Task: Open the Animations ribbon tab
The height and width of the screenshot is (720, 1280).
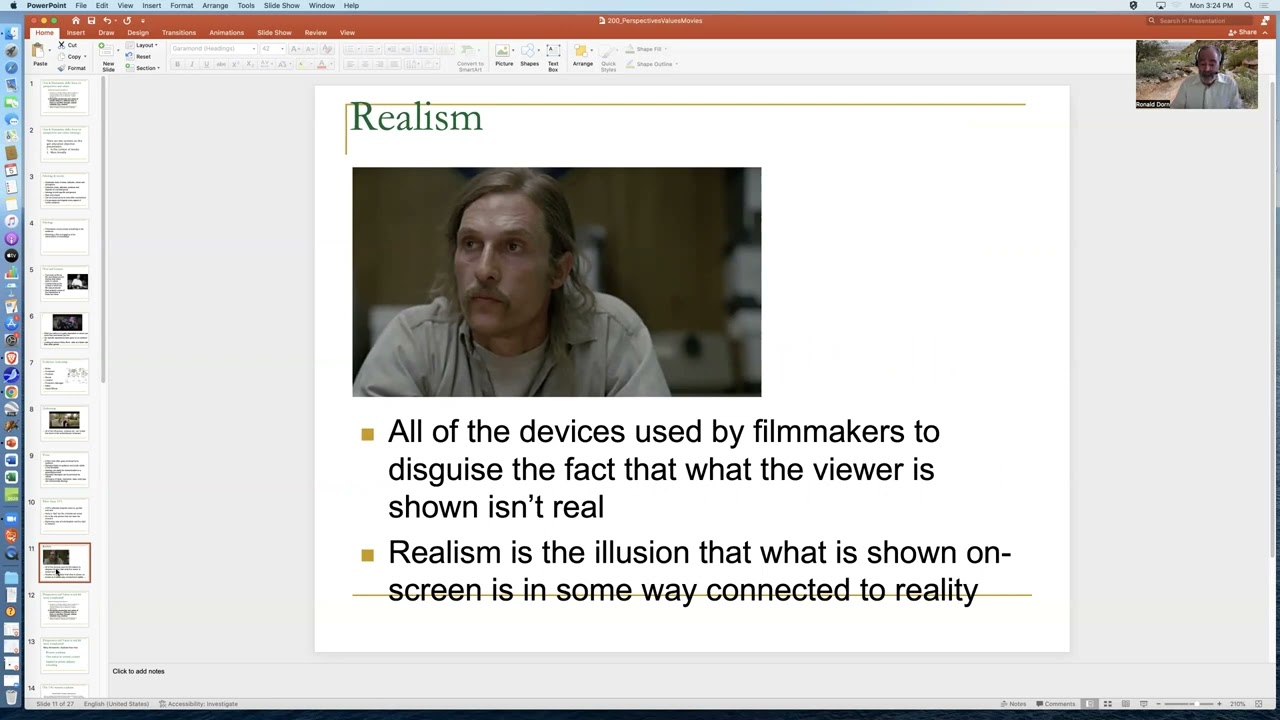Action: pyautogui.click(x=226, y=33)
